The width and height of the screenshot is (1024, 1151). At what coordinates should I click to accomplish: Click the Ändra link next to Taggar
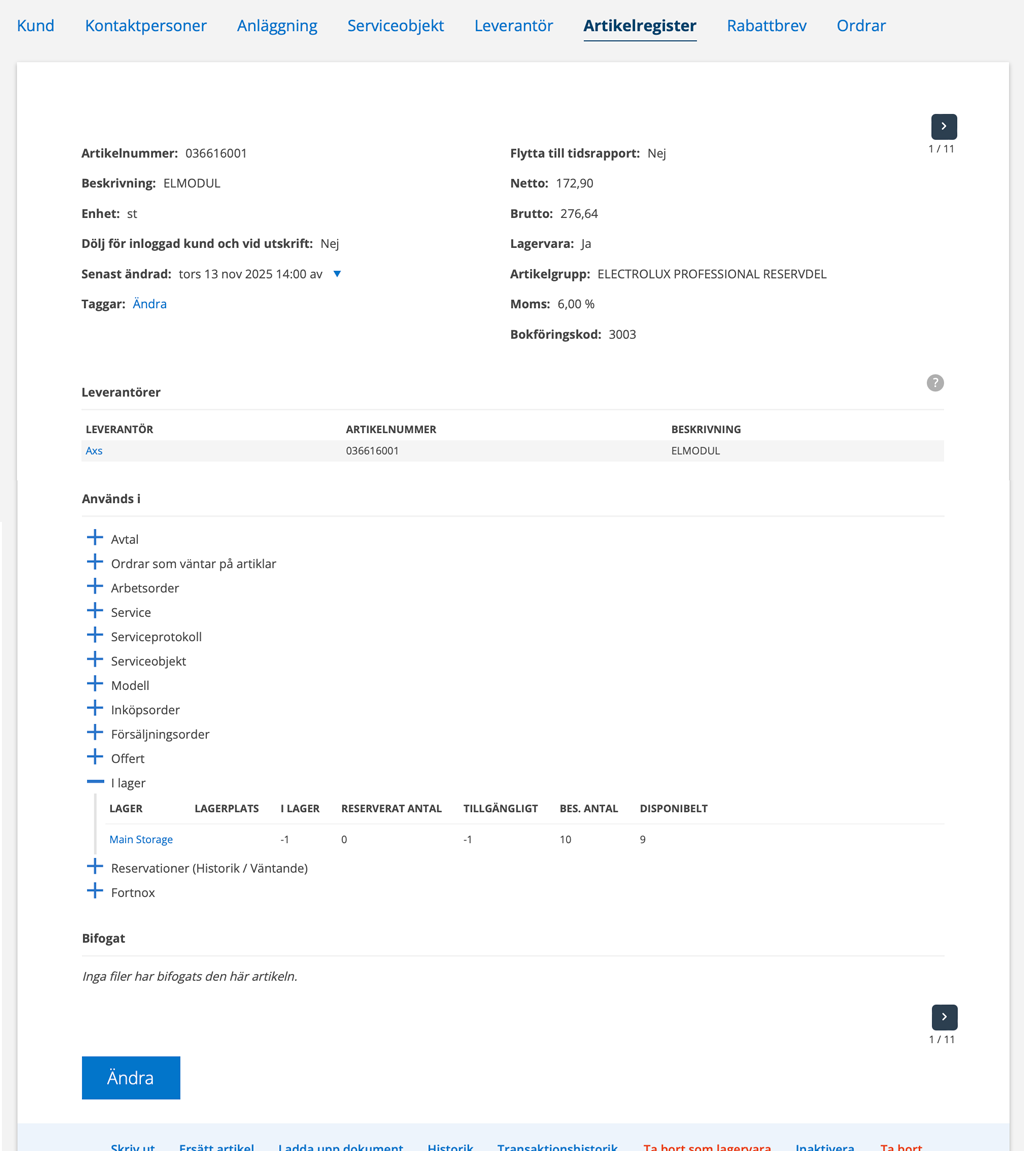(150, 304)
